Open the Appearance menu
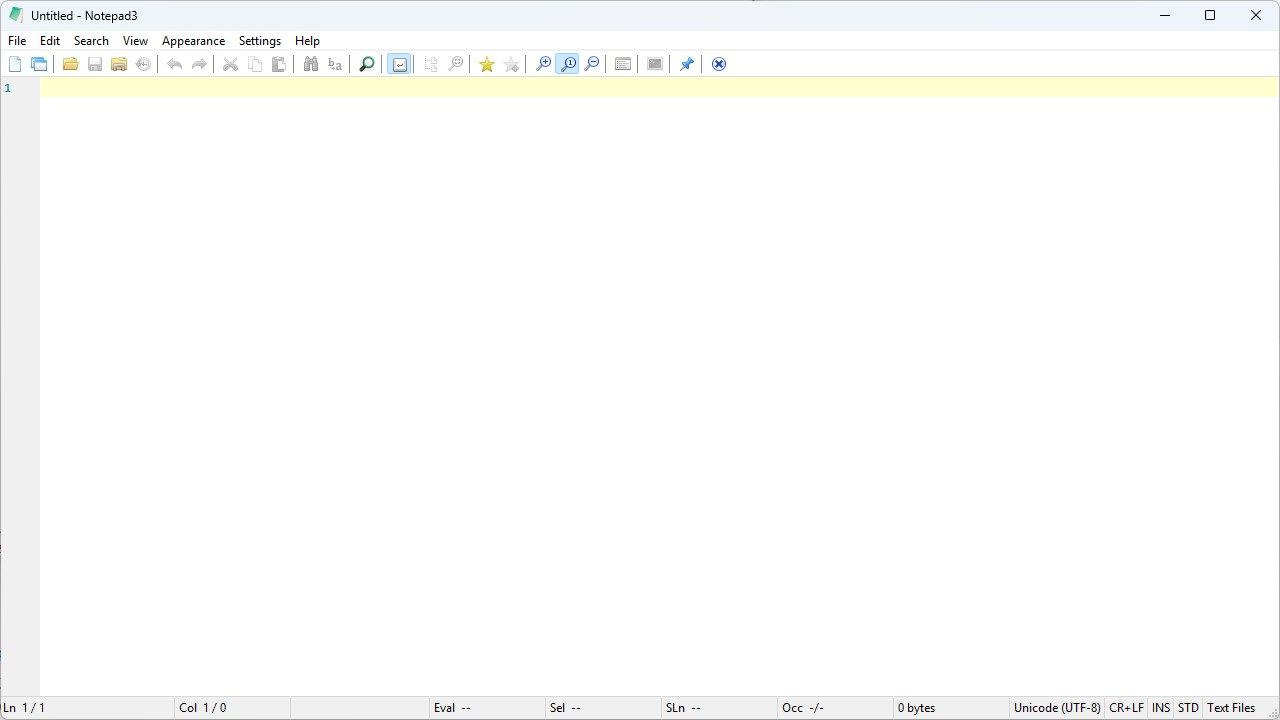Screen dimensions: 1280x720 pyautogui.click(x=193, y=41)
